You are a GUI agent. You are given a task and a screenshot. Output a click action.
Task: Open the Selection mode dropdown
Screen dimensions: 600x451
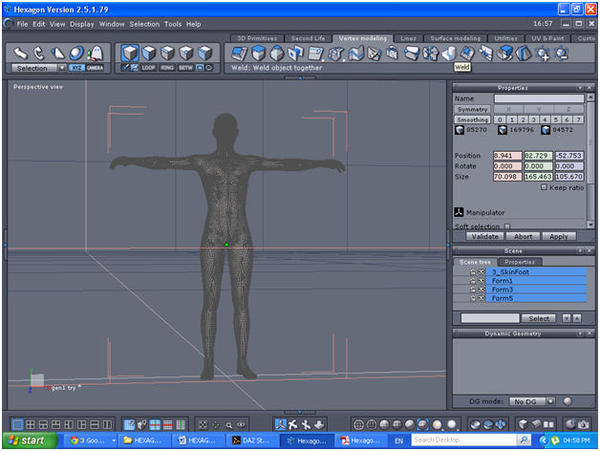39,68
